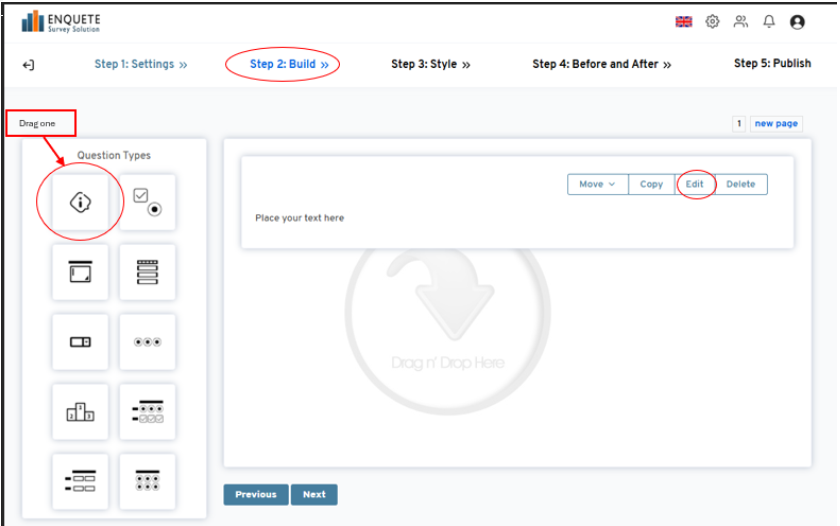Select the checkbox/radio choice question type

tap(147, 202)
